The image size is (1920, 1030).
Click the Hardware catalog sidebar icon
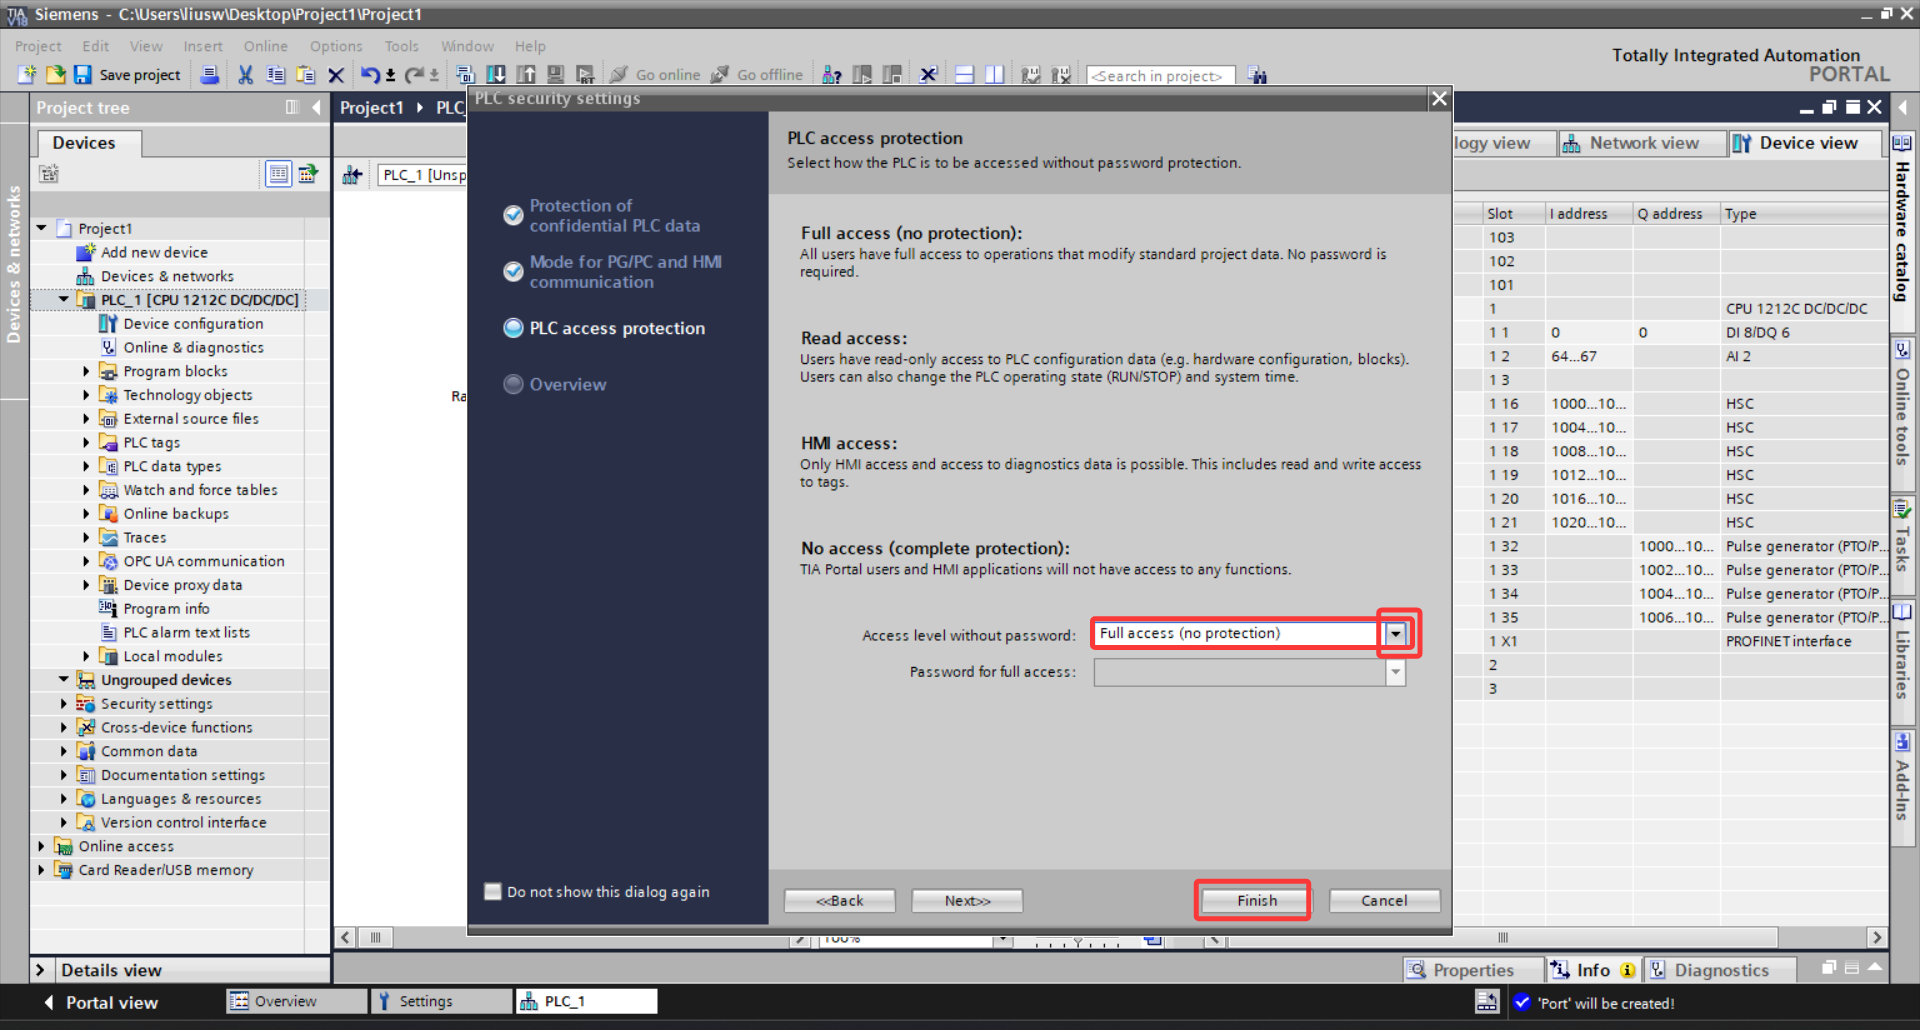coord(1902,144)
